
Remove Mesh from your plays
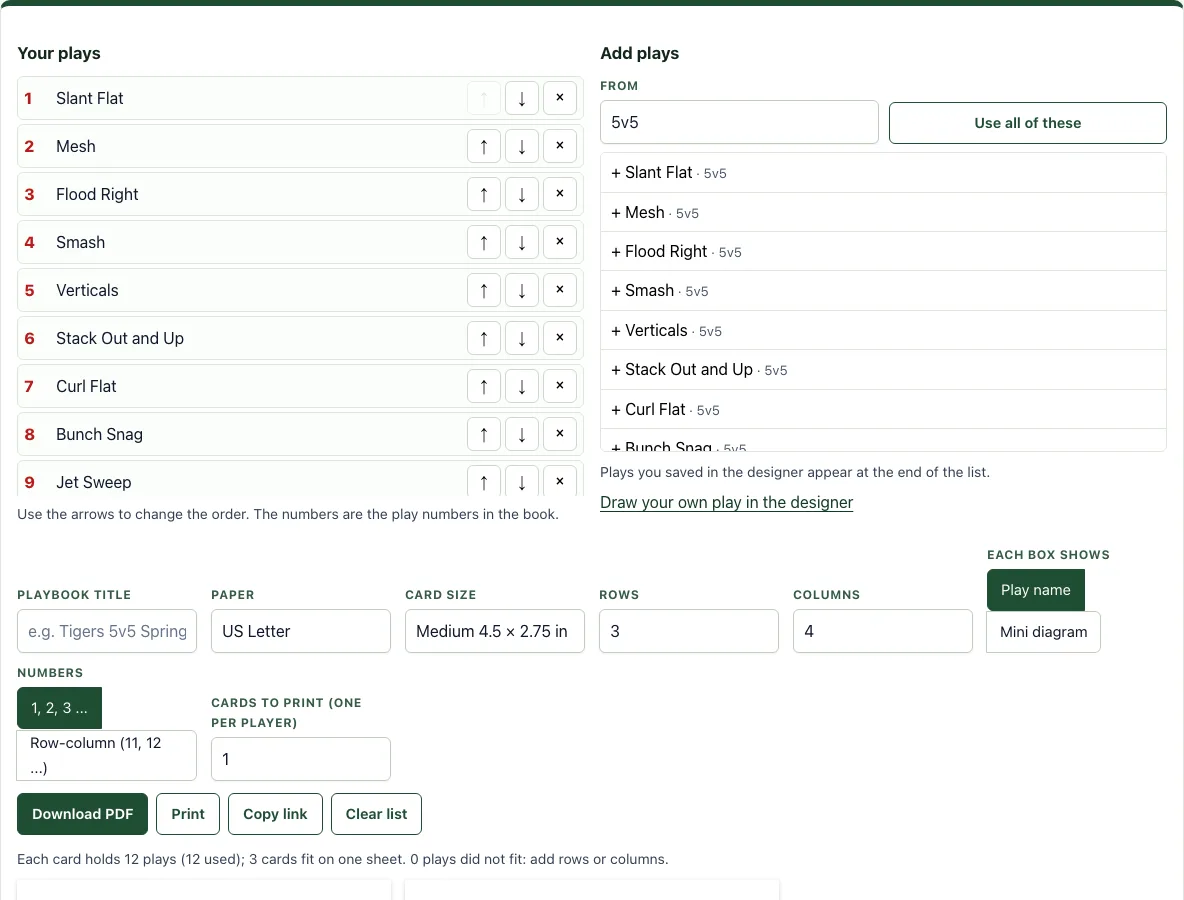pyautogui.click(x=560, y=146)
